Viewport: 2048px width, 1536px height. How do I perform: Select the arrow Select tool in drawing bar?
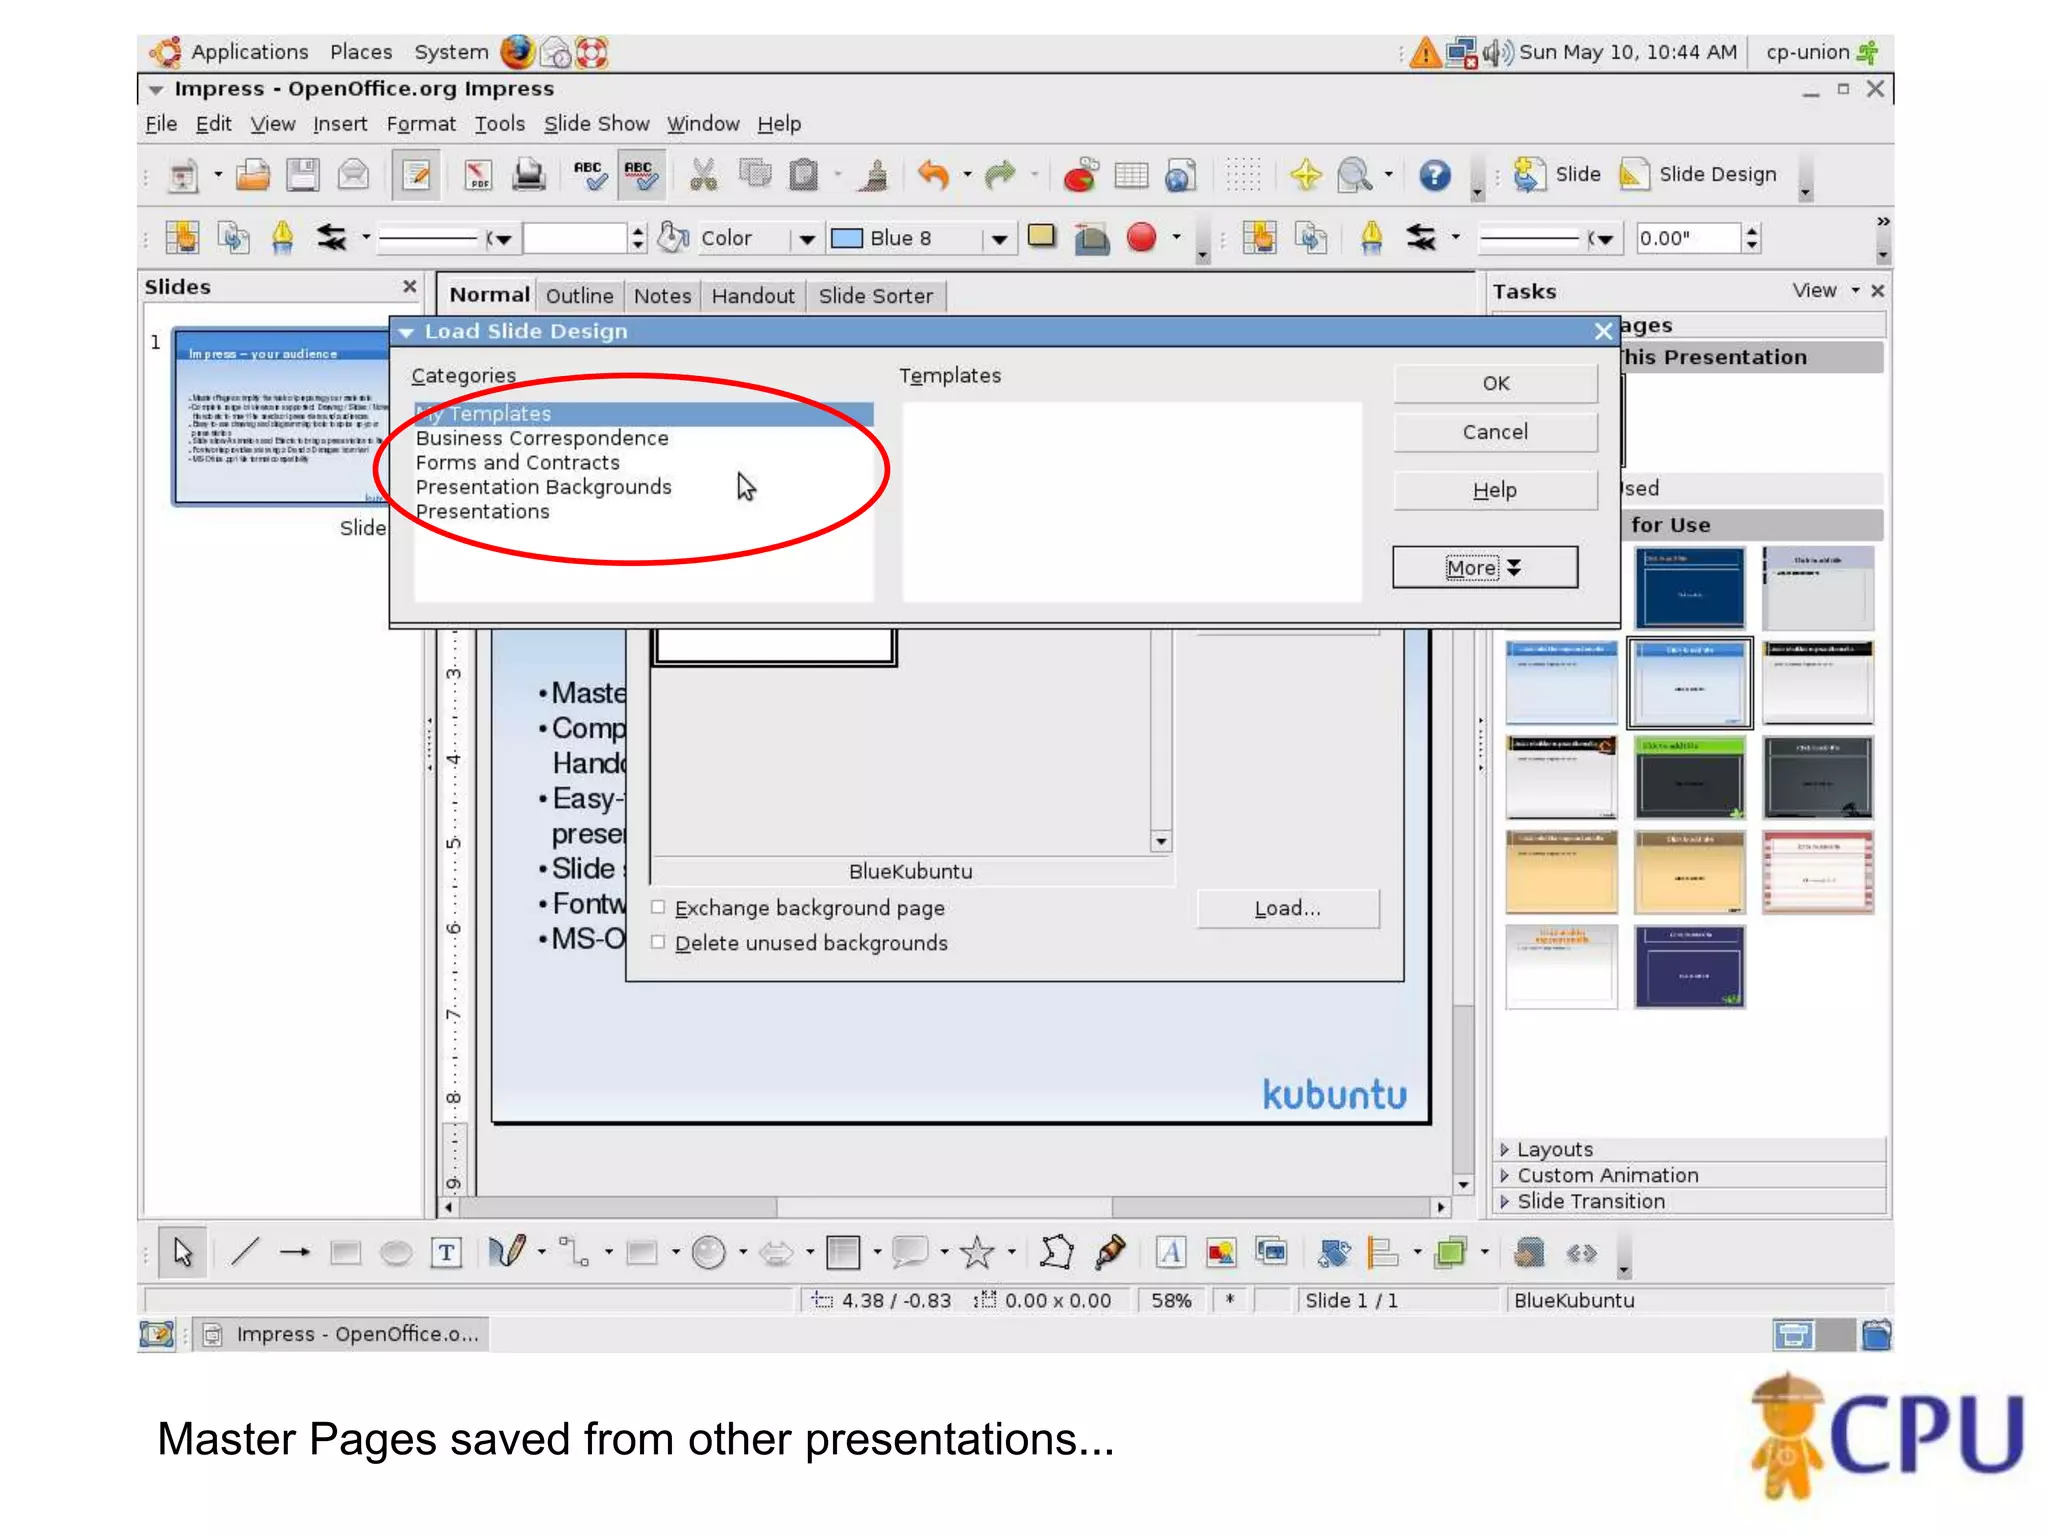click(182, 1252)
